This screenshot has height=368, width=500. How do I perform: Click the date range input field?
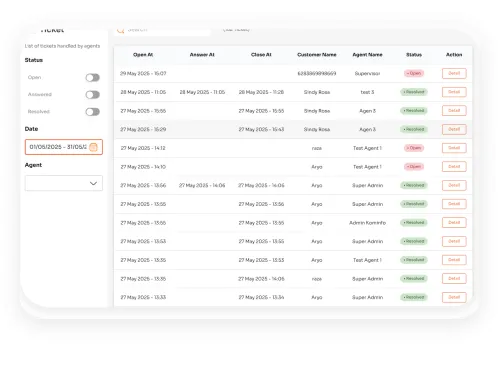click(x=64, y=147)
